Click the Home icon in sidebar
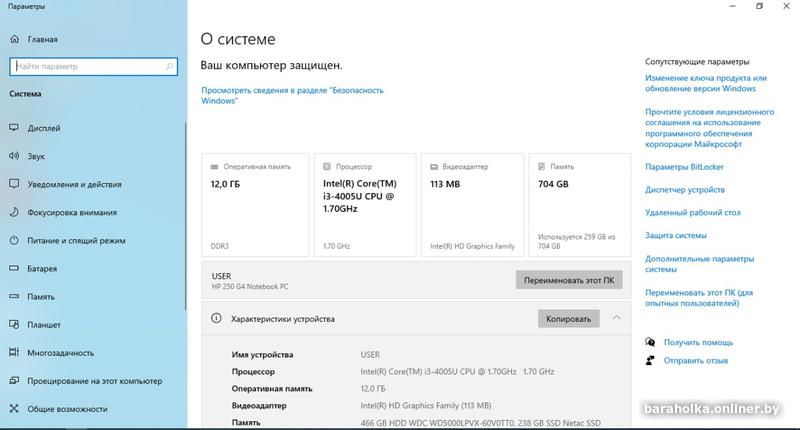Screen dimensions: 800x430 (x=15, y=39)
